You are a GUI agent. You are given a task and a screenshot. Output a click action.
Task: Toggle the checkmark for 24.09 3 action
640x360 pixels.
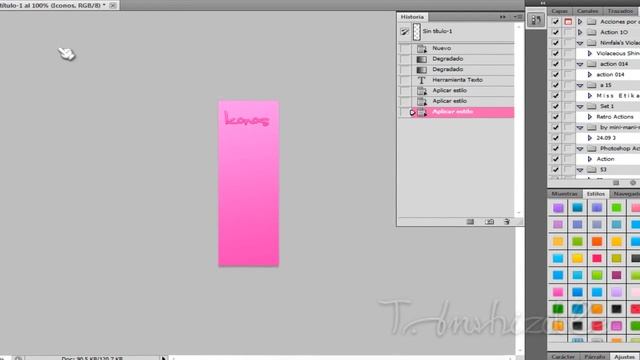point(555,138)
